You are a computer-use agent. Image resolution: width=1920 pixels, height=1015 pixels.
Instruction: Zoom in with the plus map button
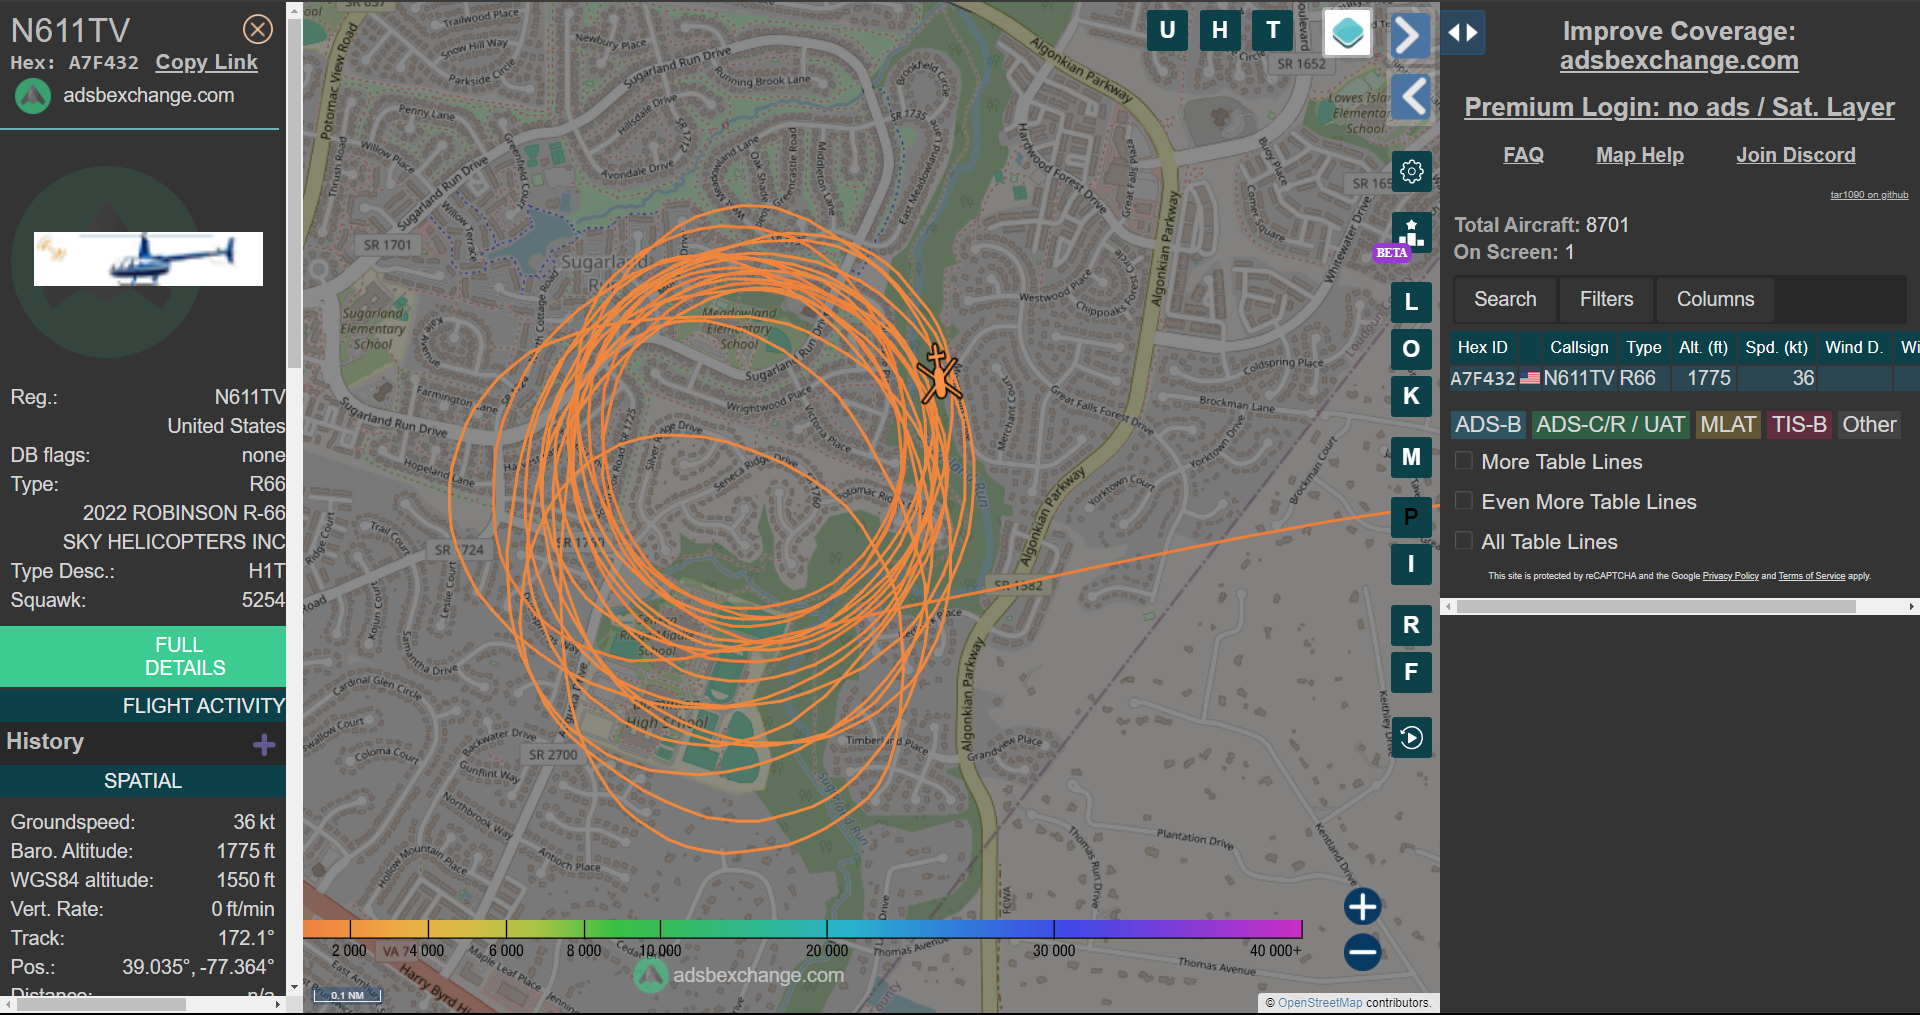tap(1362, 907)
